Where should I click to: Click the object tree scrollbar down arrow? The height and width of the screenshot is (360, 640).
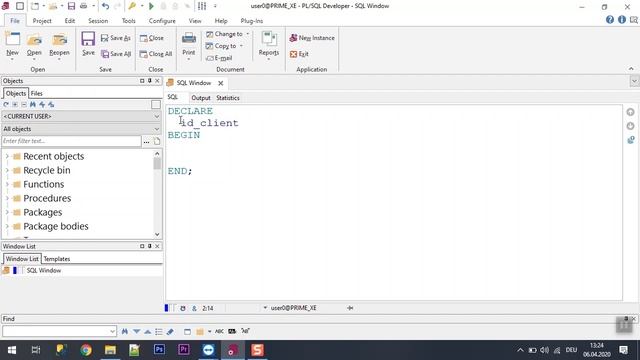pyautogui.click(x=157, y=234)
